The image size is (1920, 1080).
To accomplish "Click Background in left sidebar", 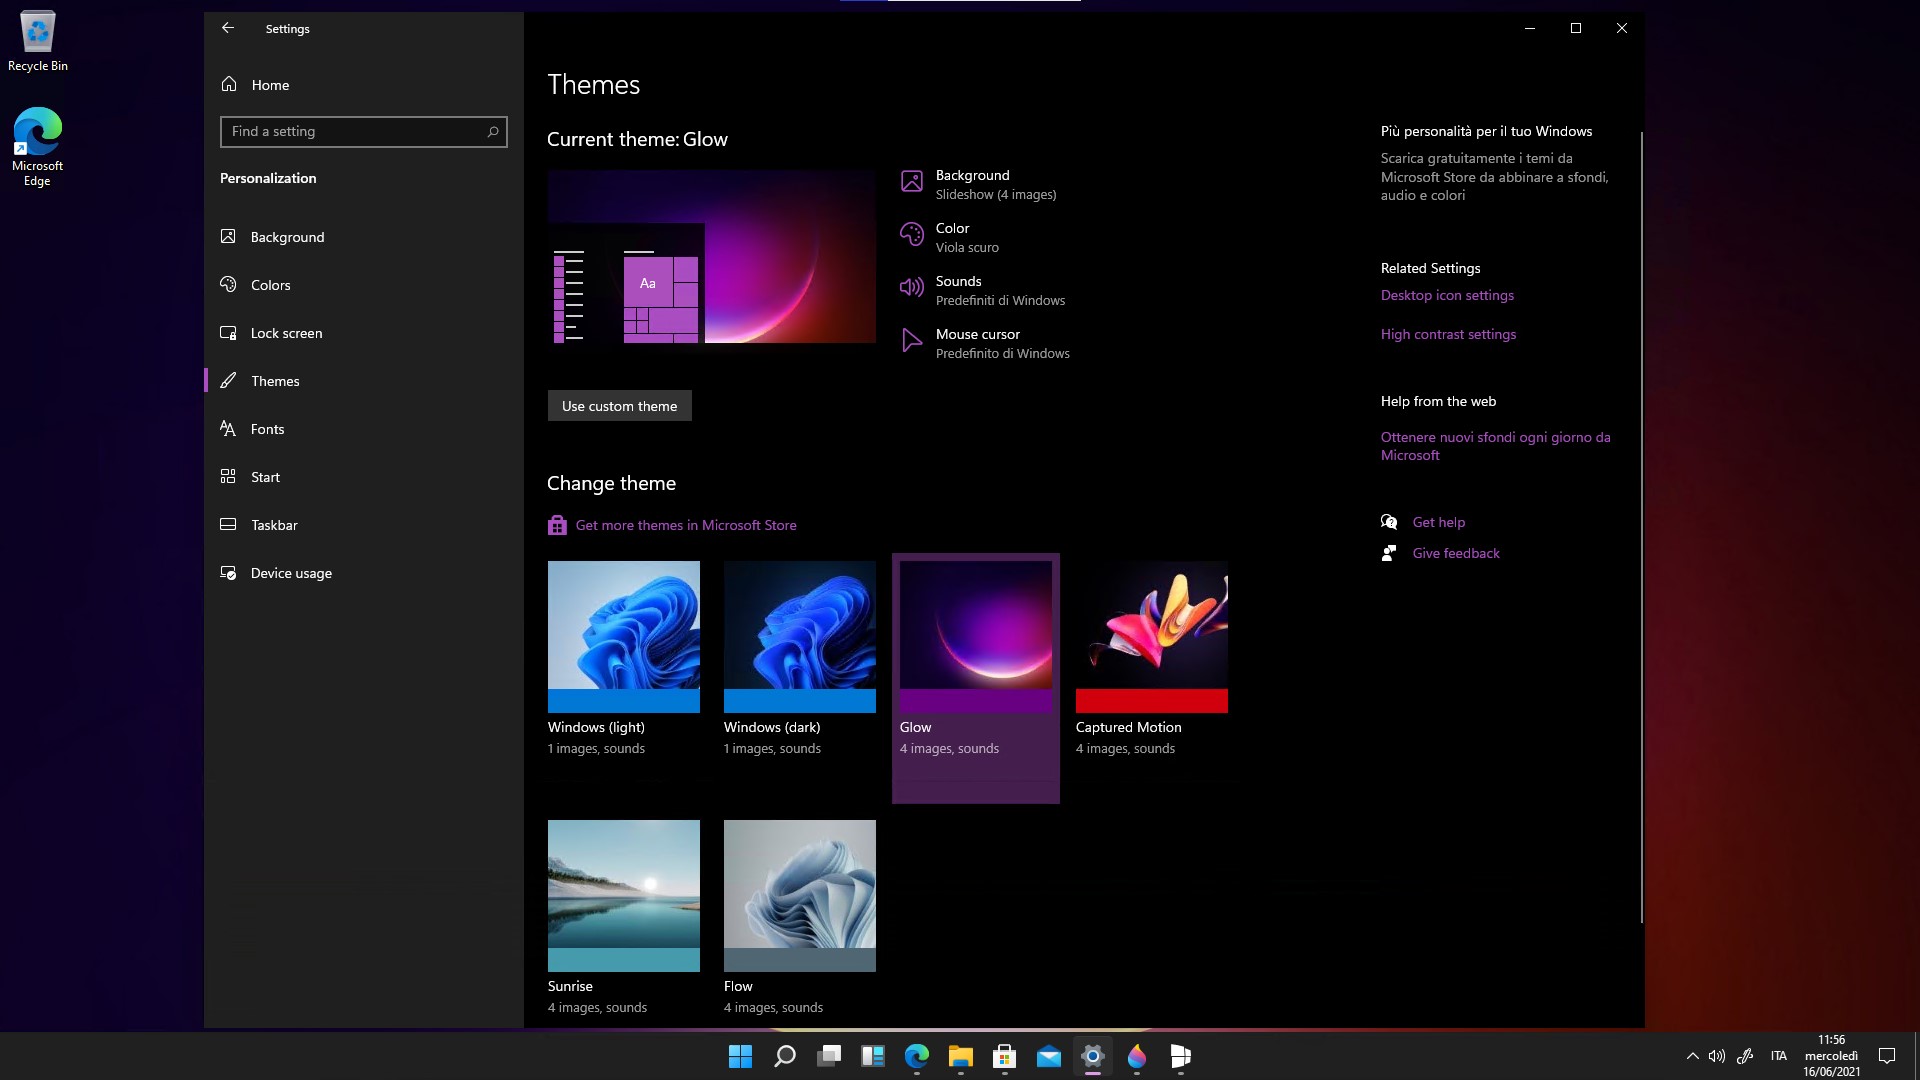I will [x=287, y=236].
